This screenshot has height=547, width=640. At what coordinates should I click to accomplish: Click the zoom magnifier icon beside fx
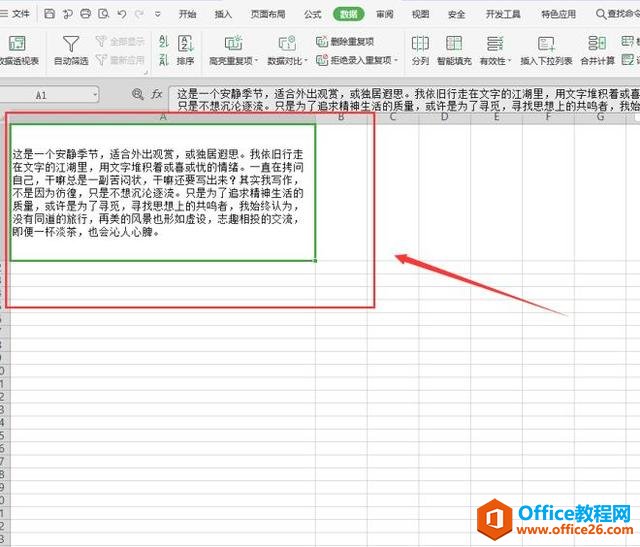138,95
